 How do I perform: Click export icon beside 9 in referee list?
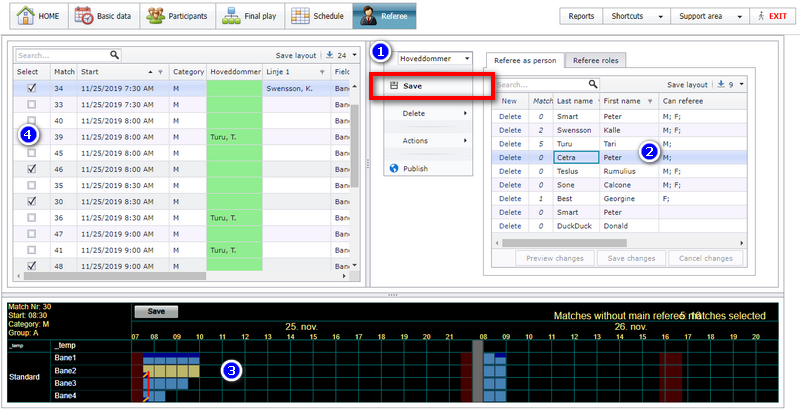(x=721, y=84)
